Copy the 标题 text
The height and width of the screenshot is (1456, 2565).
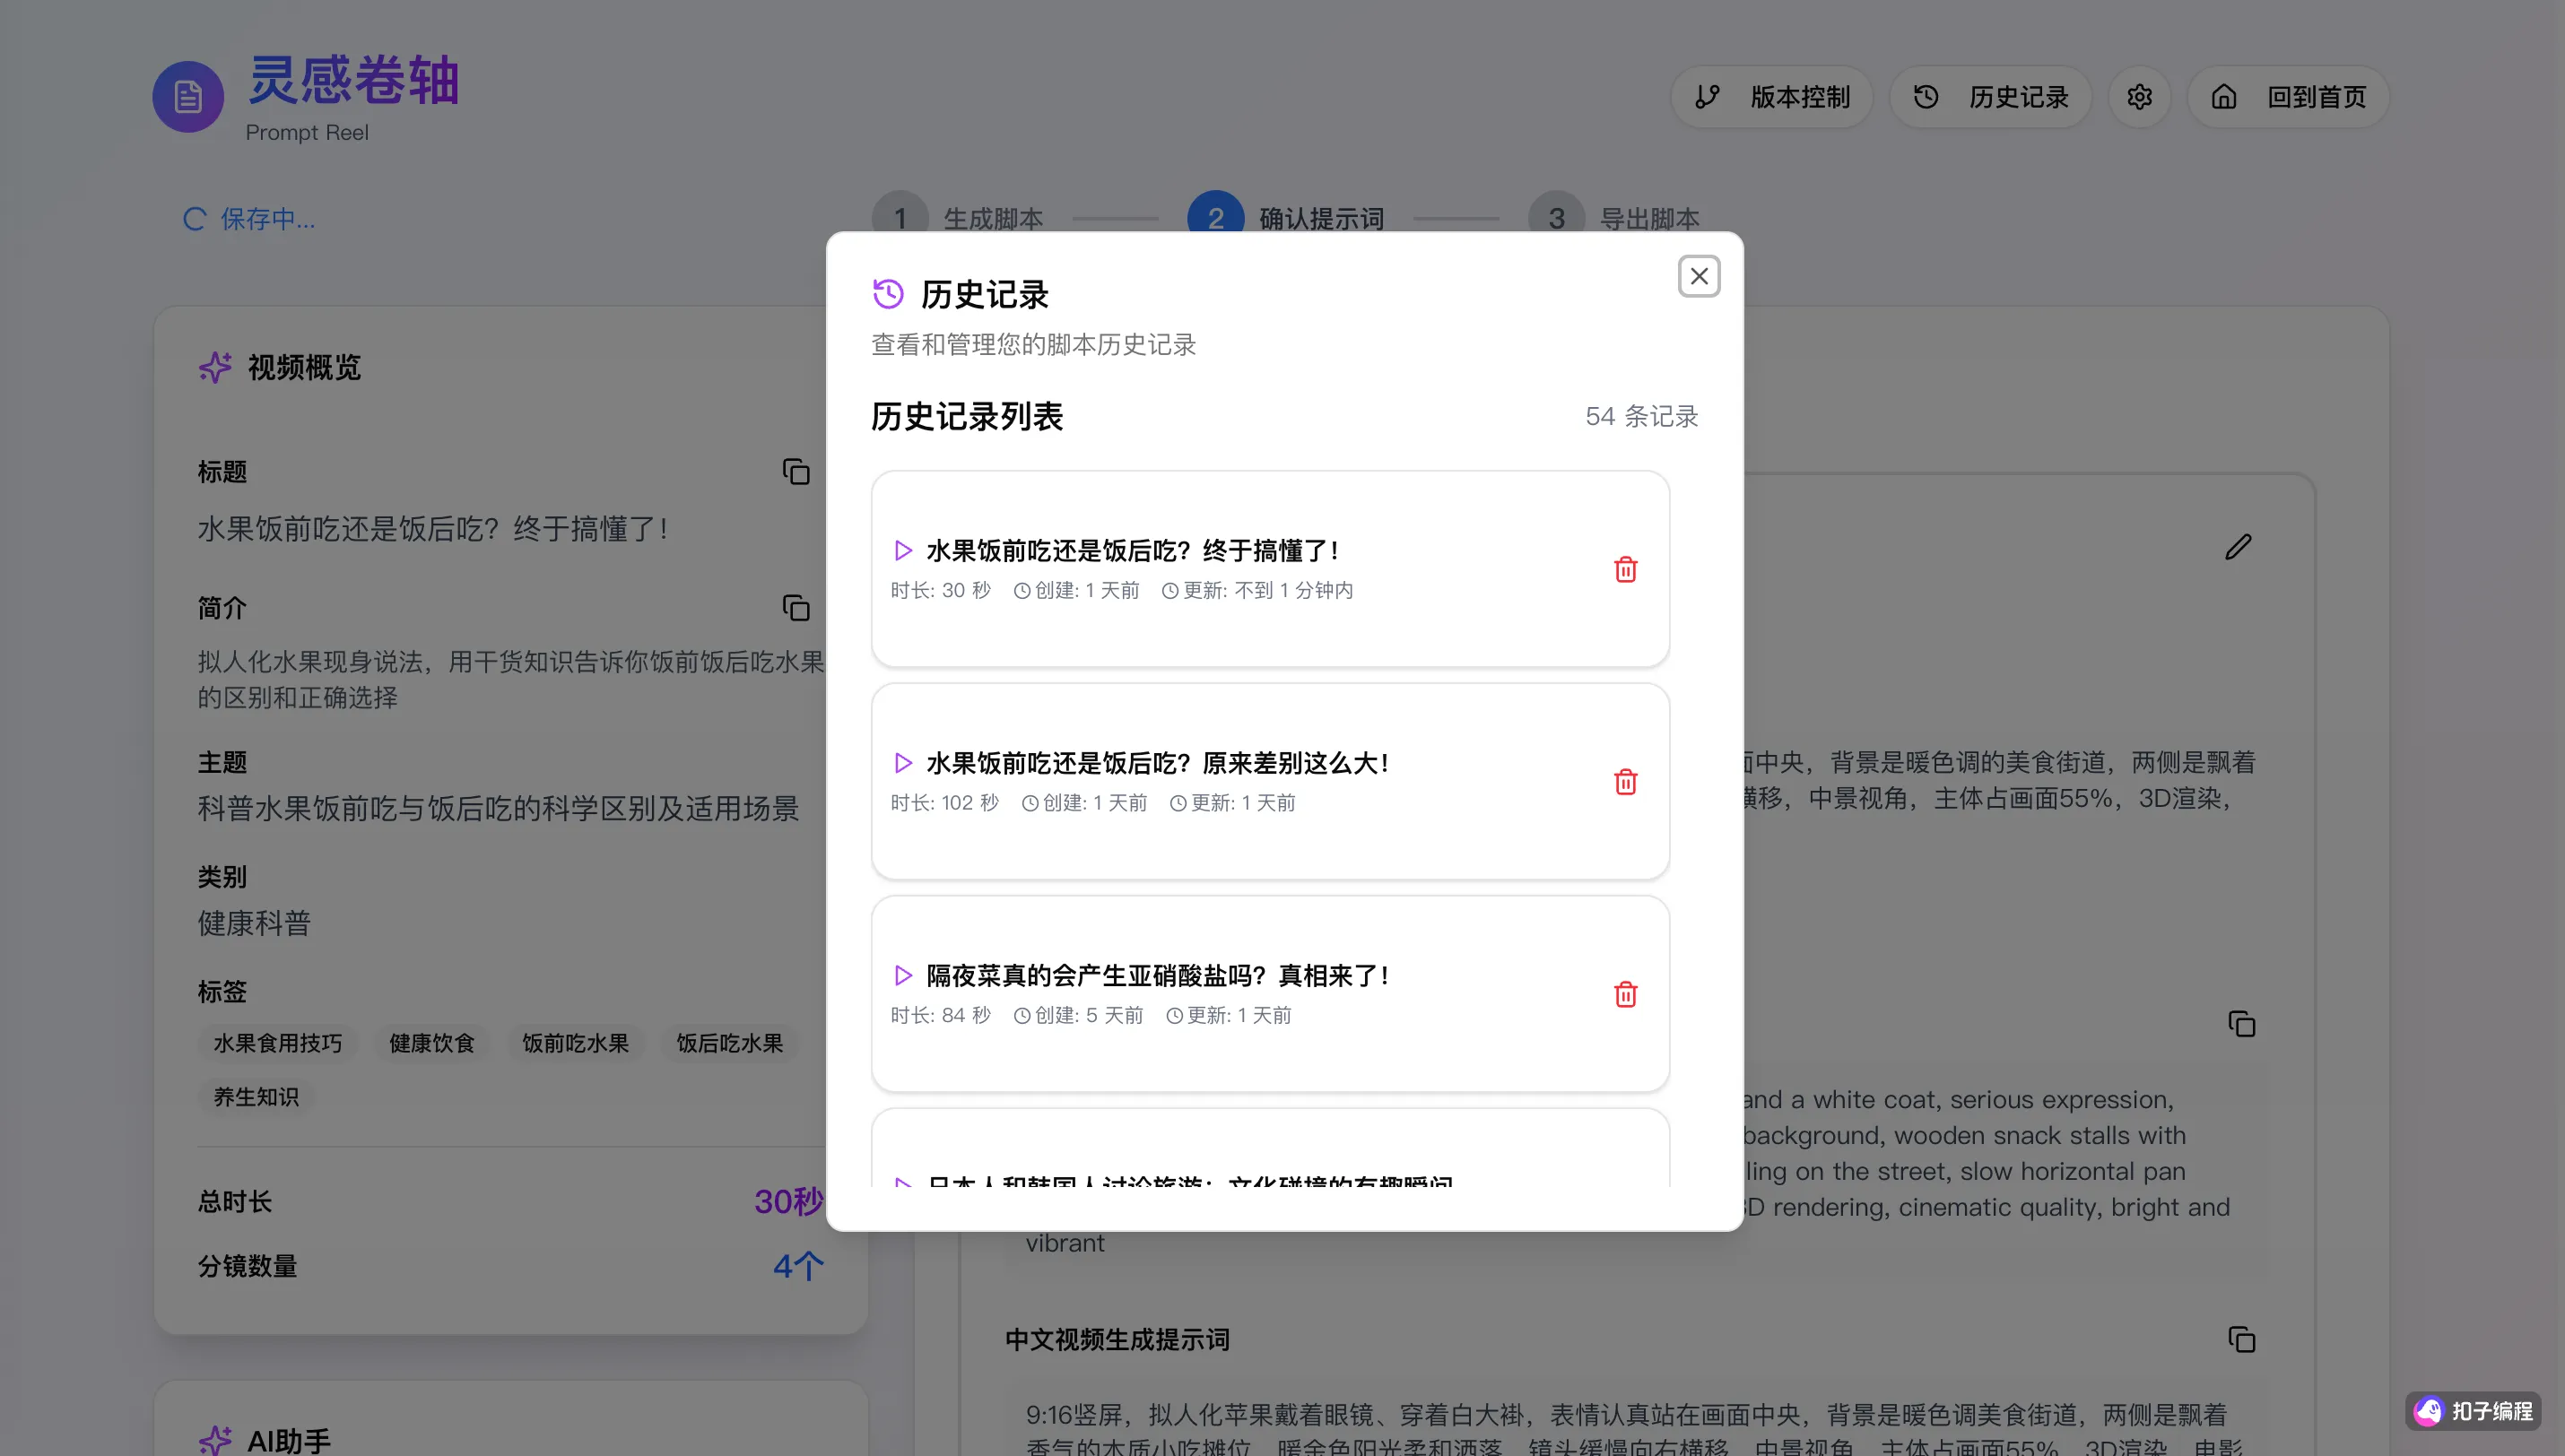tap(795, 472)
